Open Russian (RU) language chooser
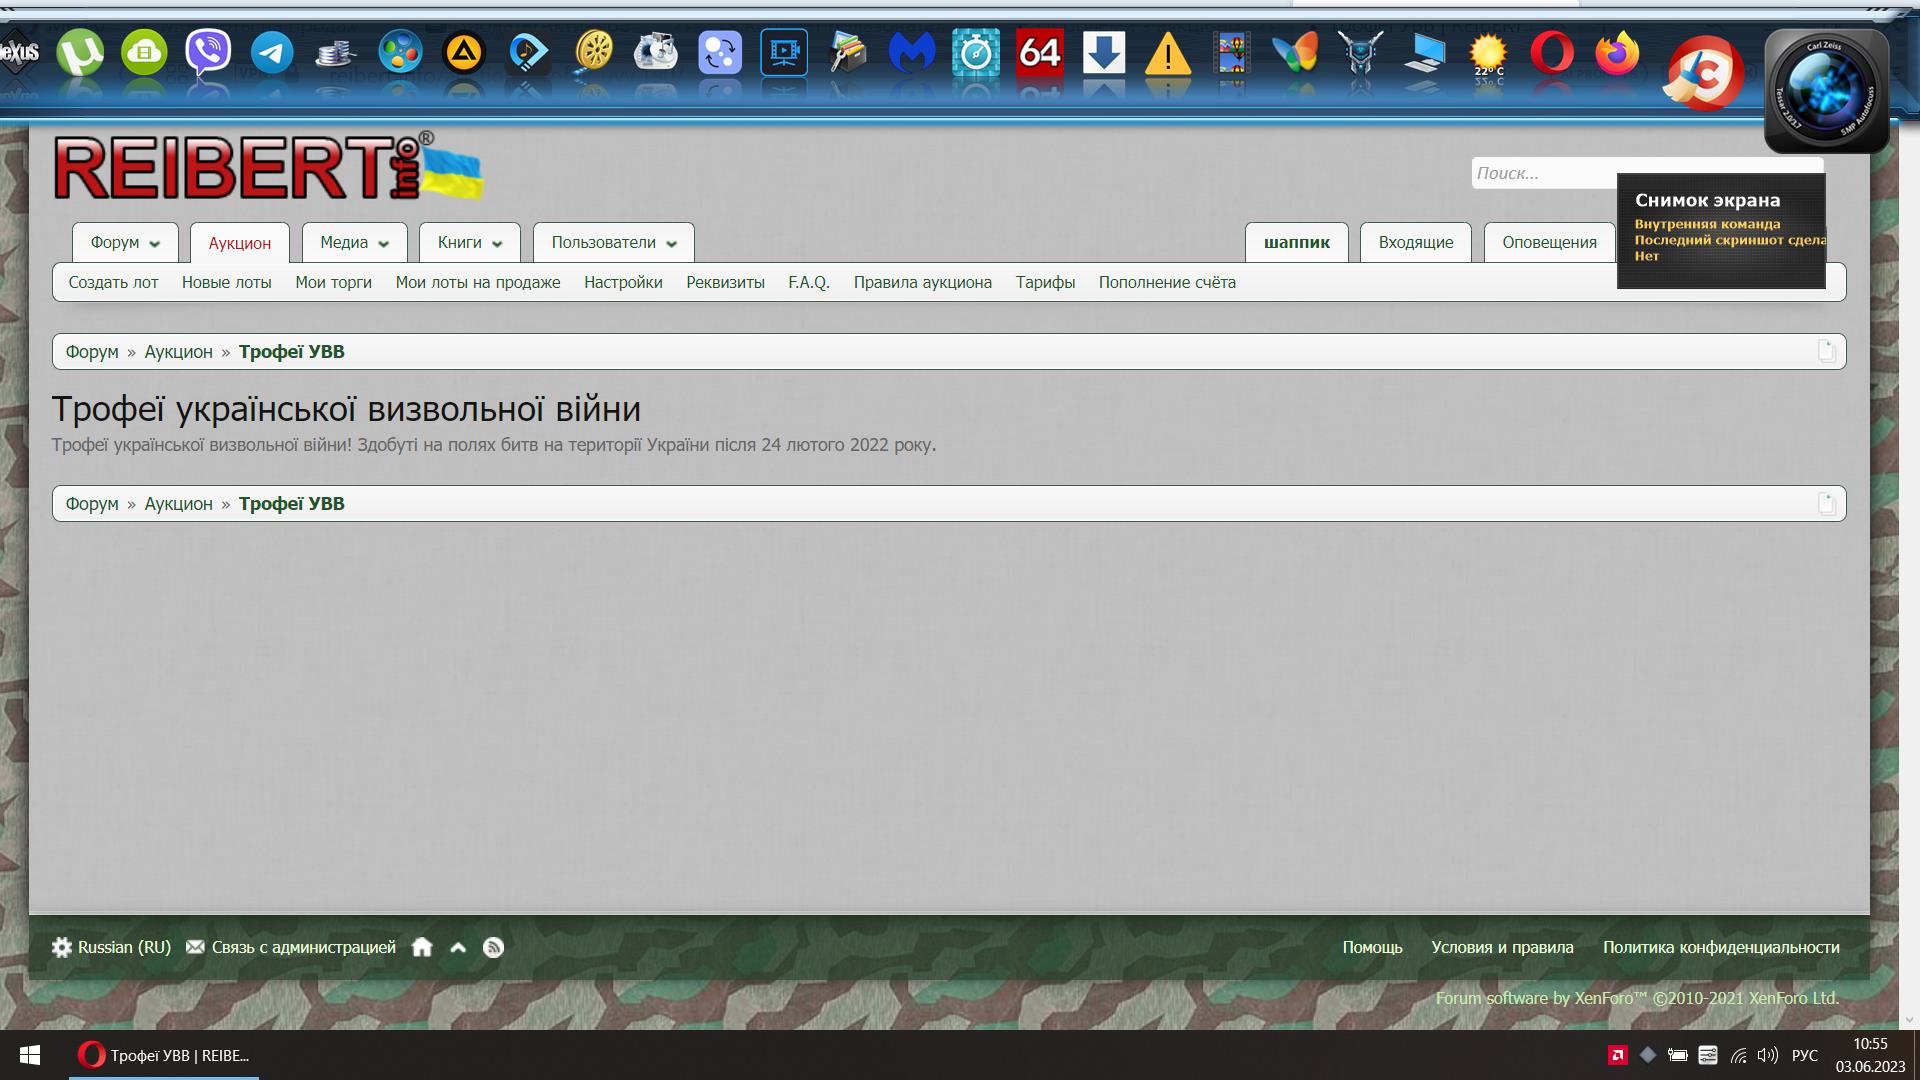The height and width of the screenshot is (1080, 1920). point(112,947)
